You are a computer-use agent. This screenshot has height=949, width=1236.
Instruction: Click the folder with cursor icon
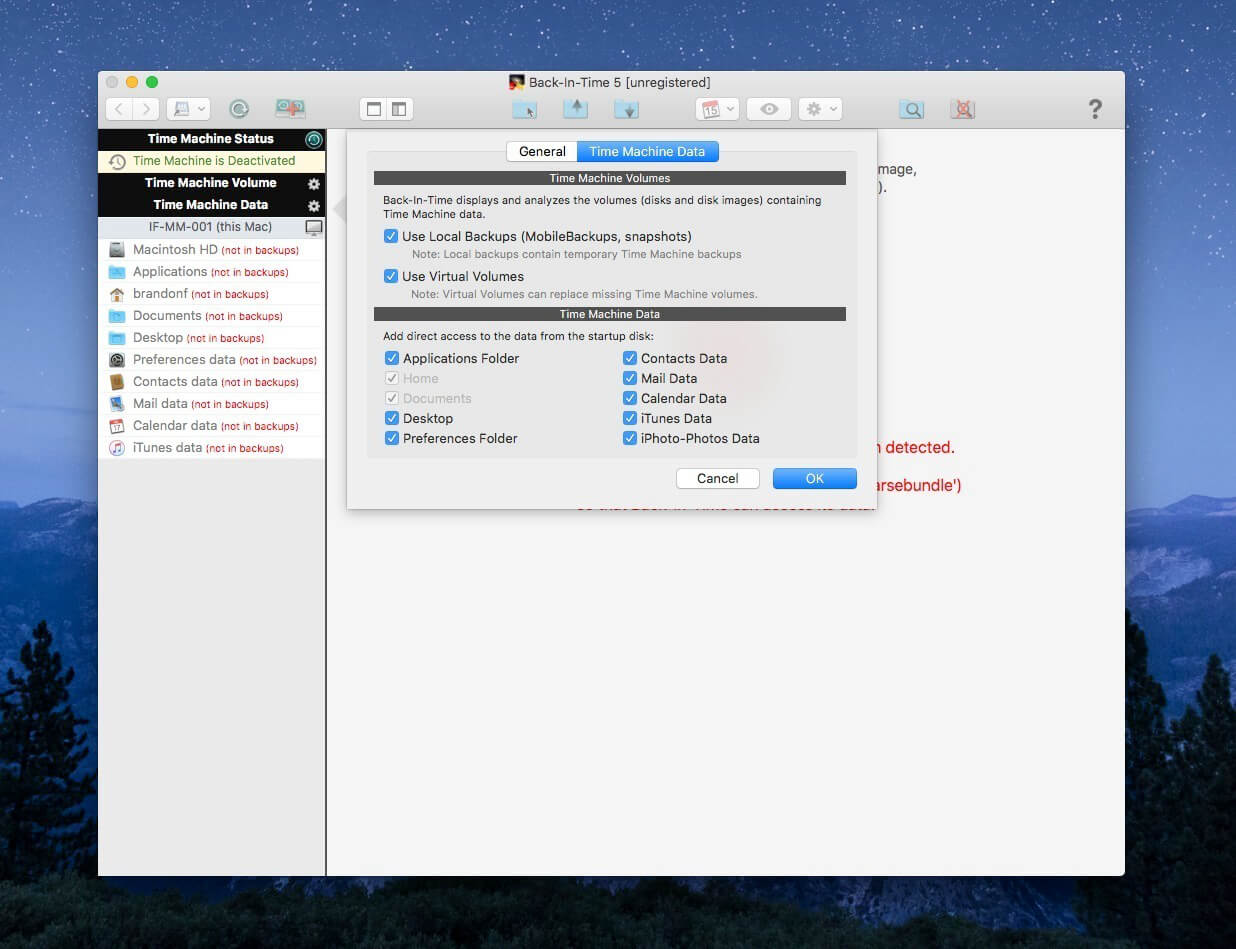pos(524,109)
